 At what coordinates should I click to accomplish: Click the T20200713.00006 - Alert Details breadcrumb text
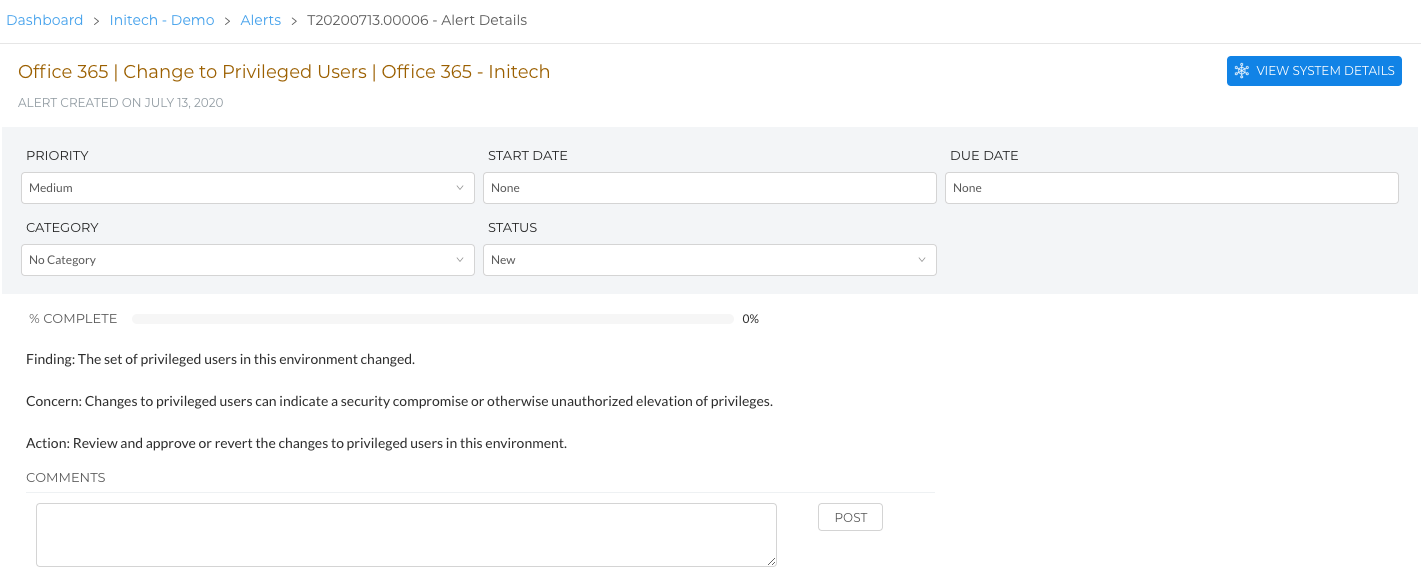[417, 20]
